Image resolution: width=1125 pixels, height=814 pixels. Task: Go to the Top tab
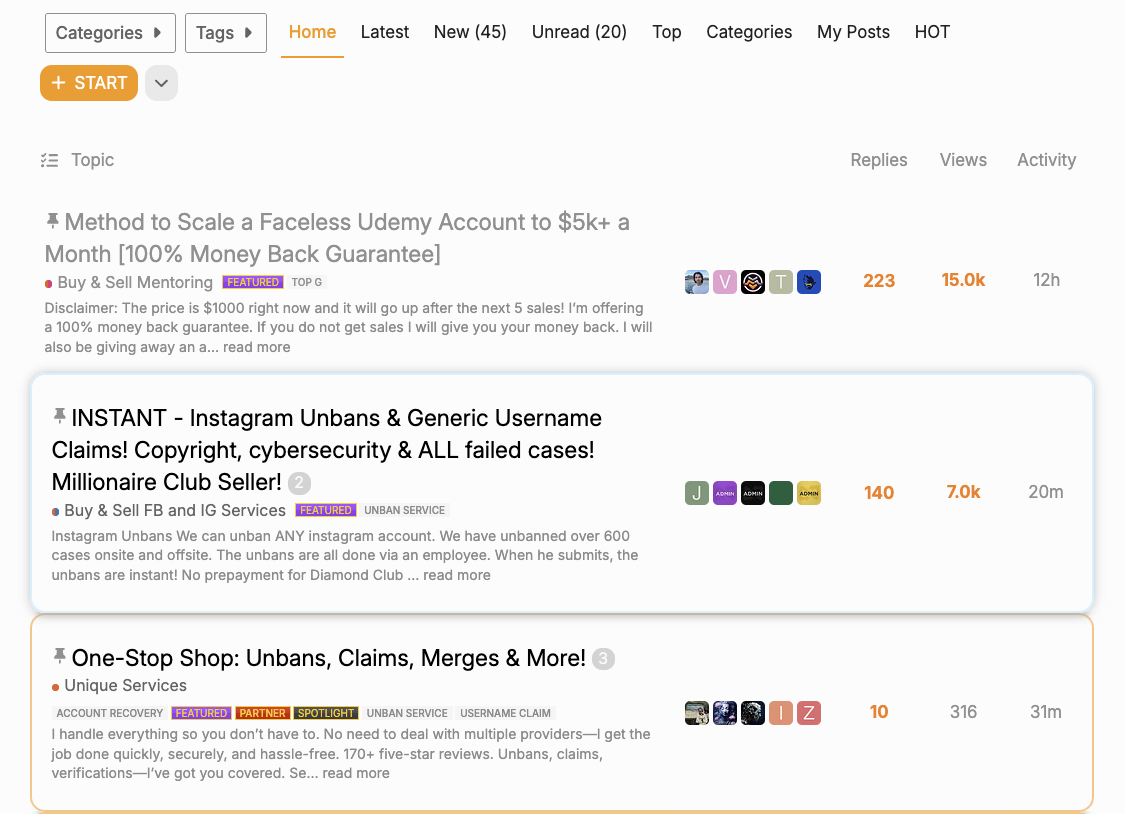click(x=667, y=32)
